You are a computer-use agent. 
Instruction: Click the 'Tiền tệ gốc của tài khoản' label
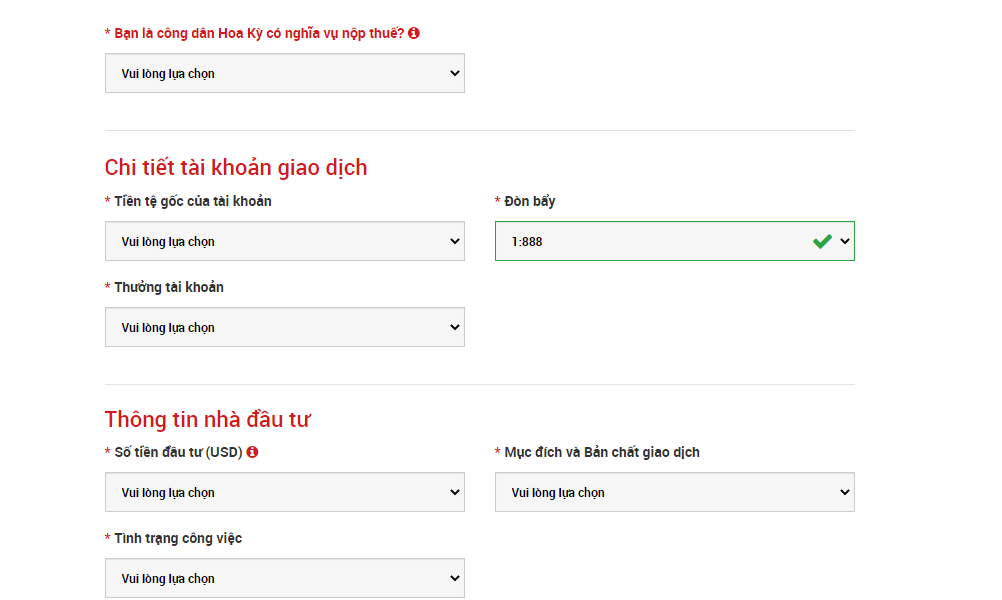click(x=192, y=201)
